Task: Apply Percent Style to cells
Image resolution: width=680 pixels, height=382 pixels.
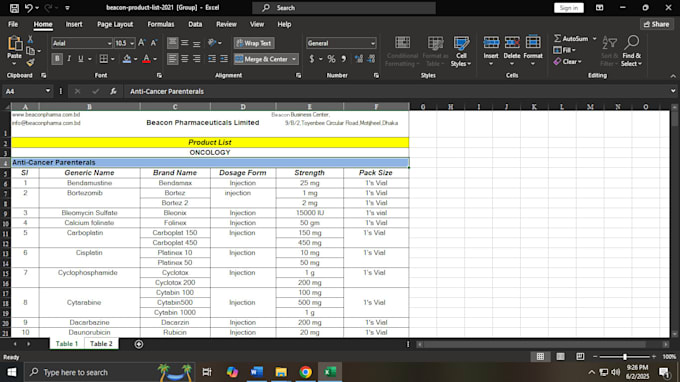Action: 331,59
